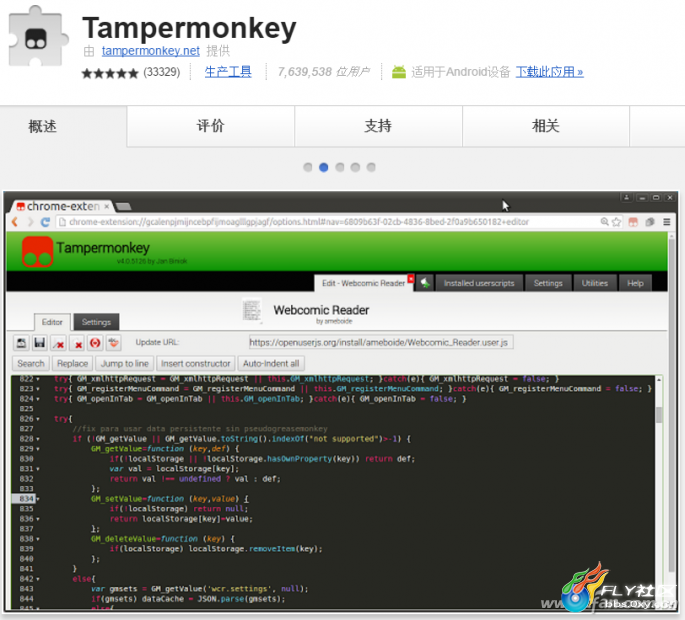Click the green Android robot icon

click(x=398, y=72)
